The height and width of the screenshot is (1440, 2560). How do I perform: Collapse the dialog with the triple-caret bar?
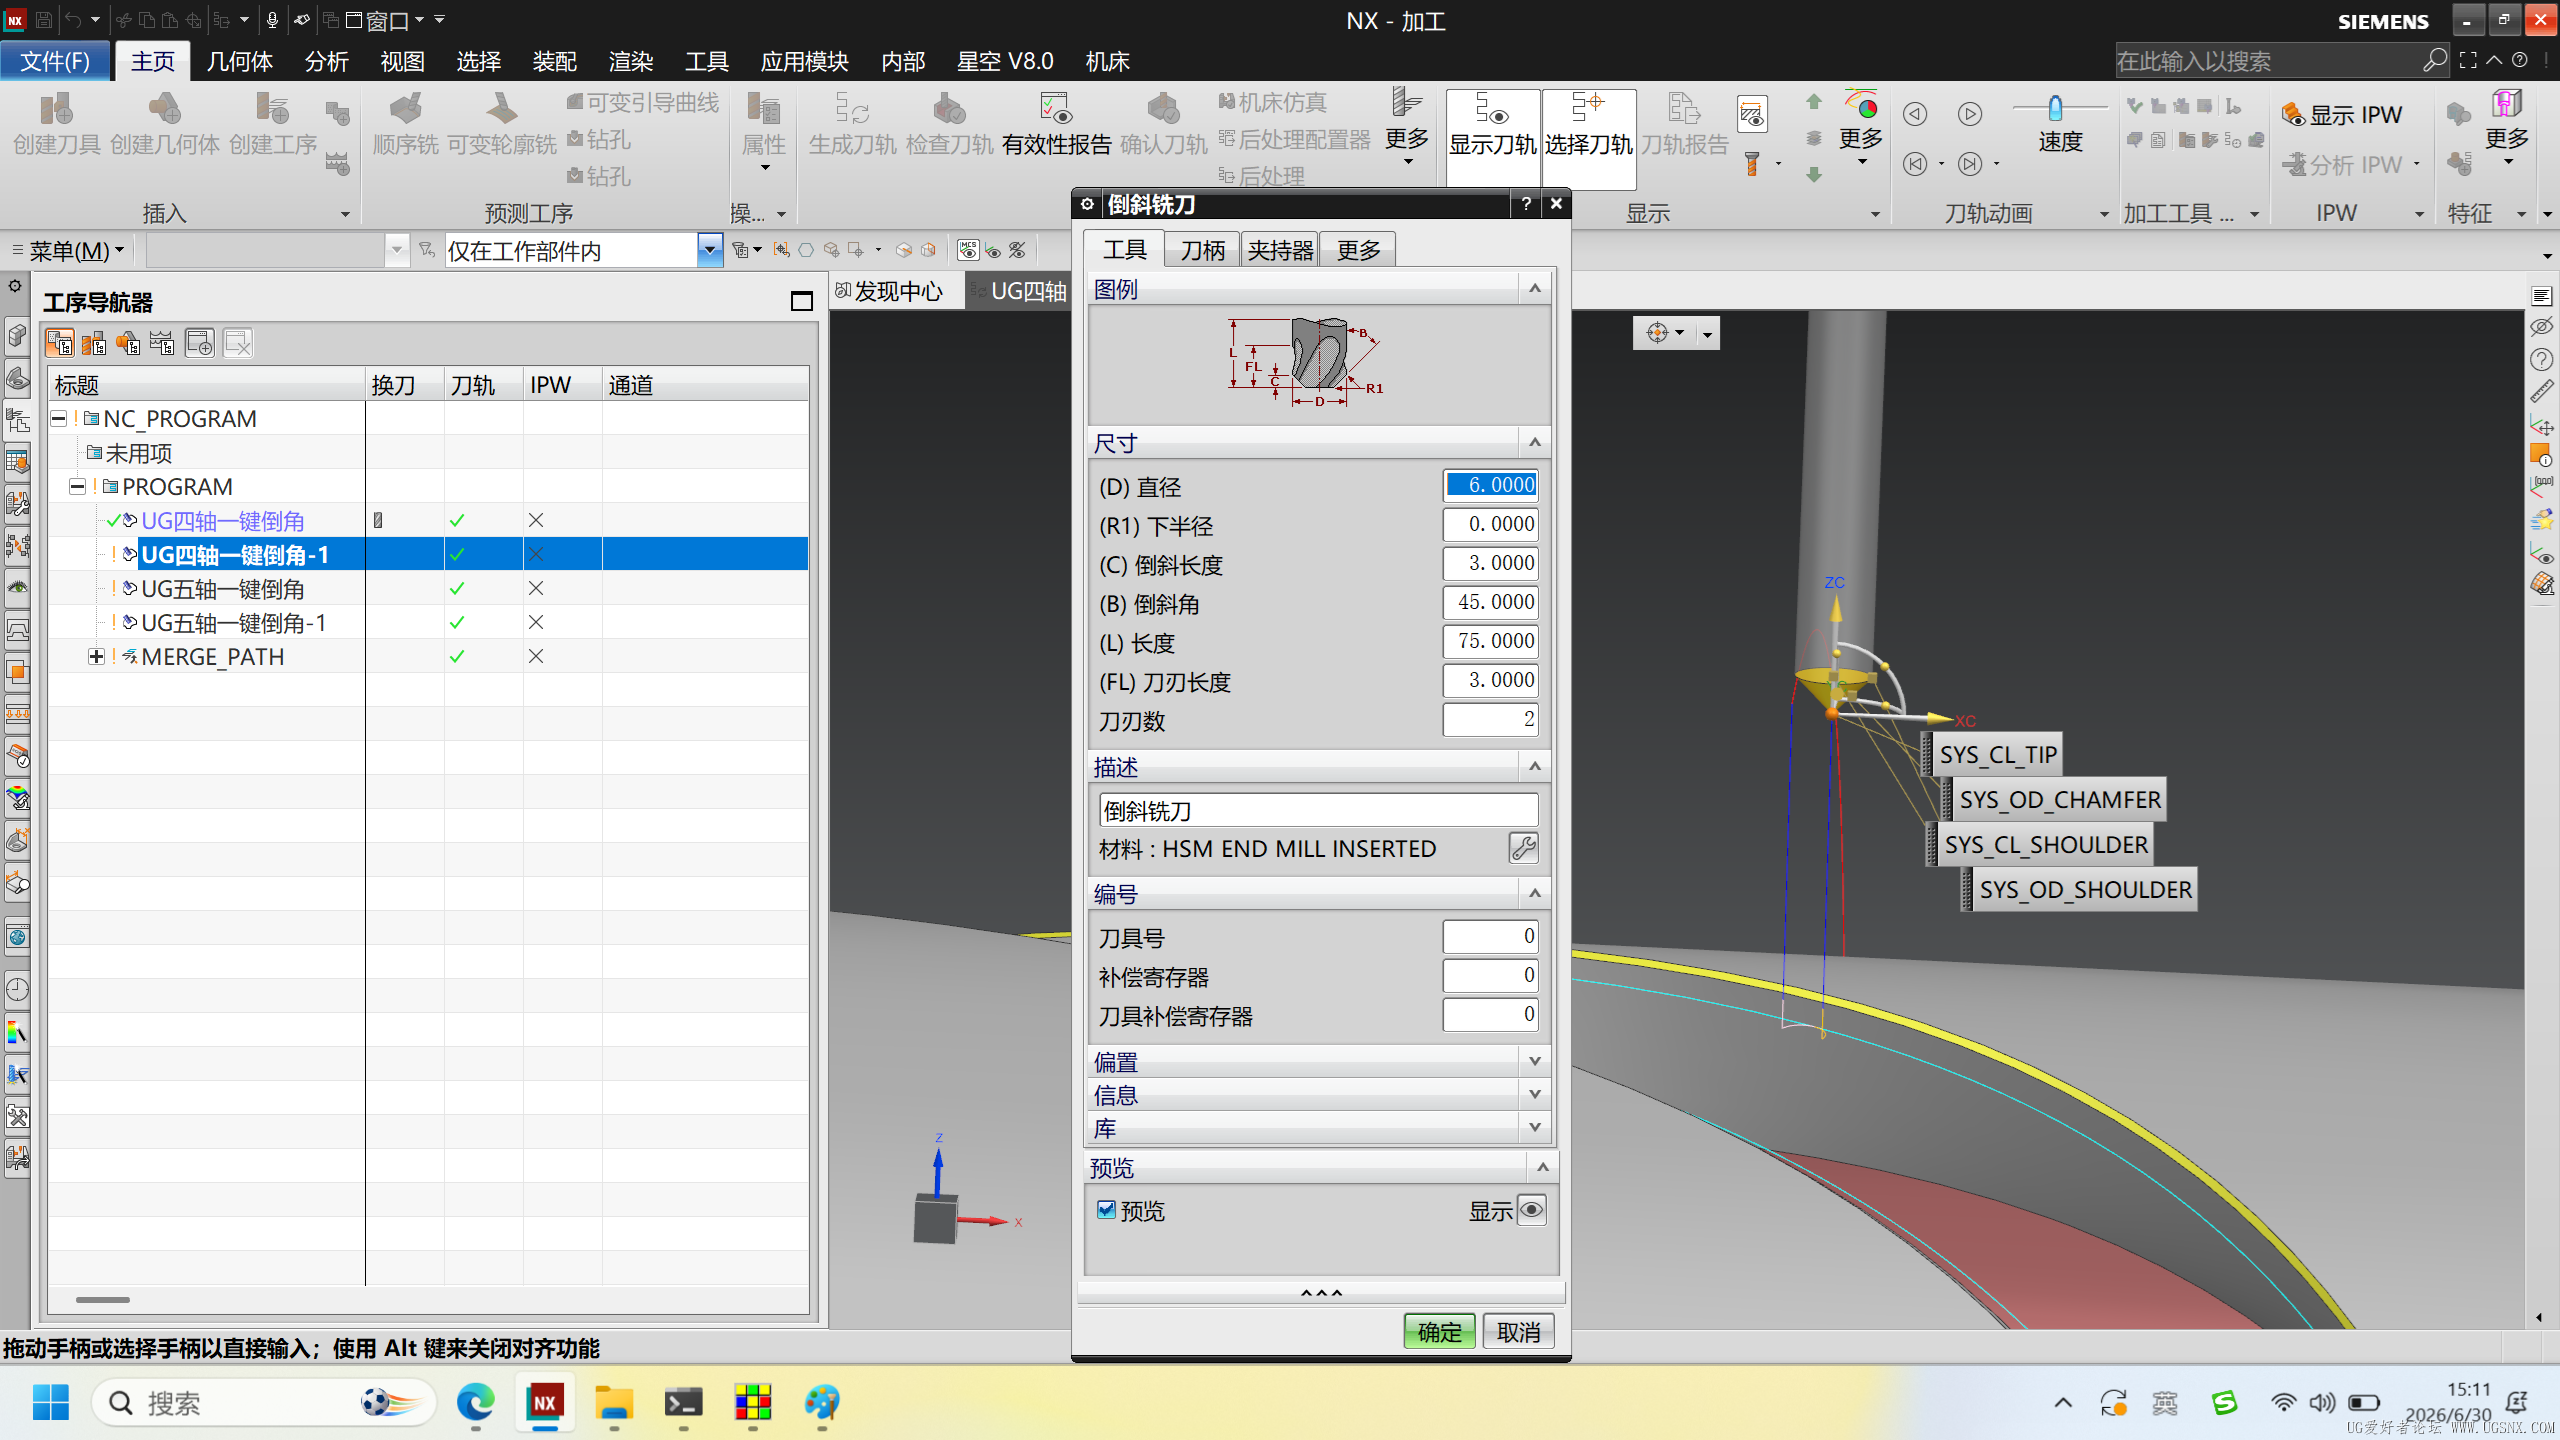(x=1320, y=1294)
